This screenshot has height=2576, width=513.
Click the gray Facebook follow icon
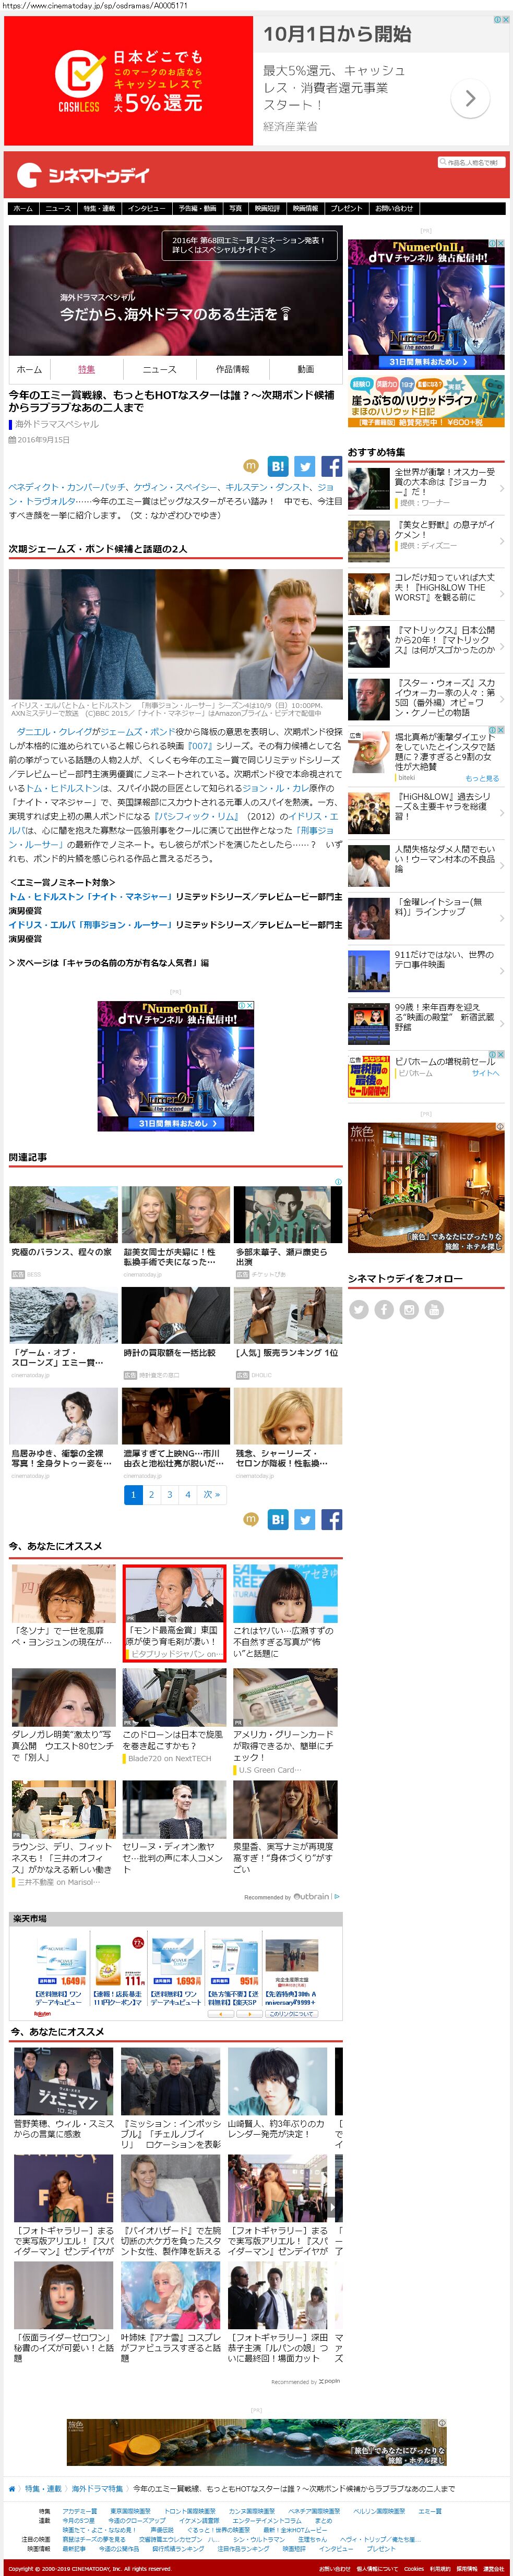pos(384,1309)
